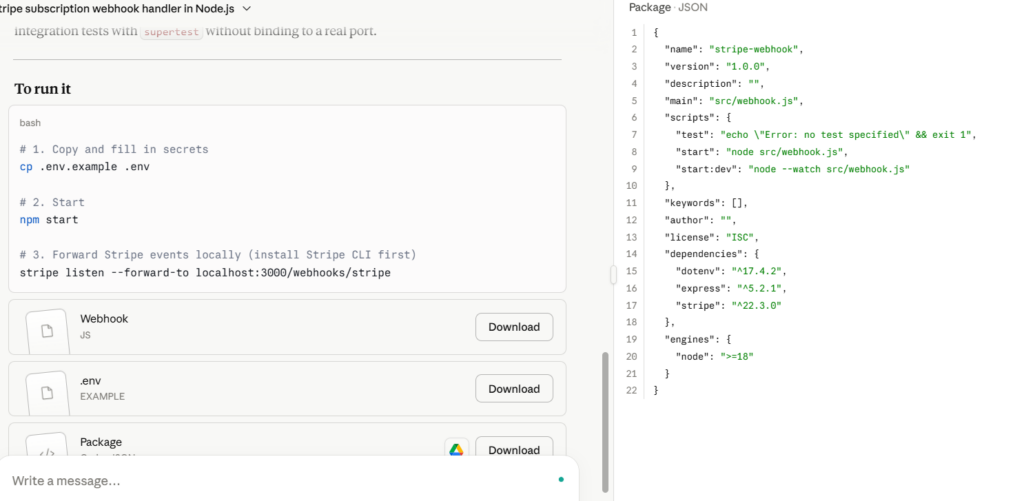The height and width of the screenshot is (501, 1024).
Task: Click the Webhook file name label
Action: coord(104,319)
